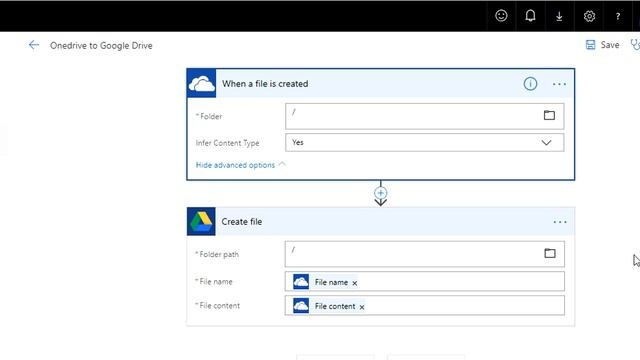640x360 pixels.
Task: Remove the File content dynamic token
Action: pos(362,307)
